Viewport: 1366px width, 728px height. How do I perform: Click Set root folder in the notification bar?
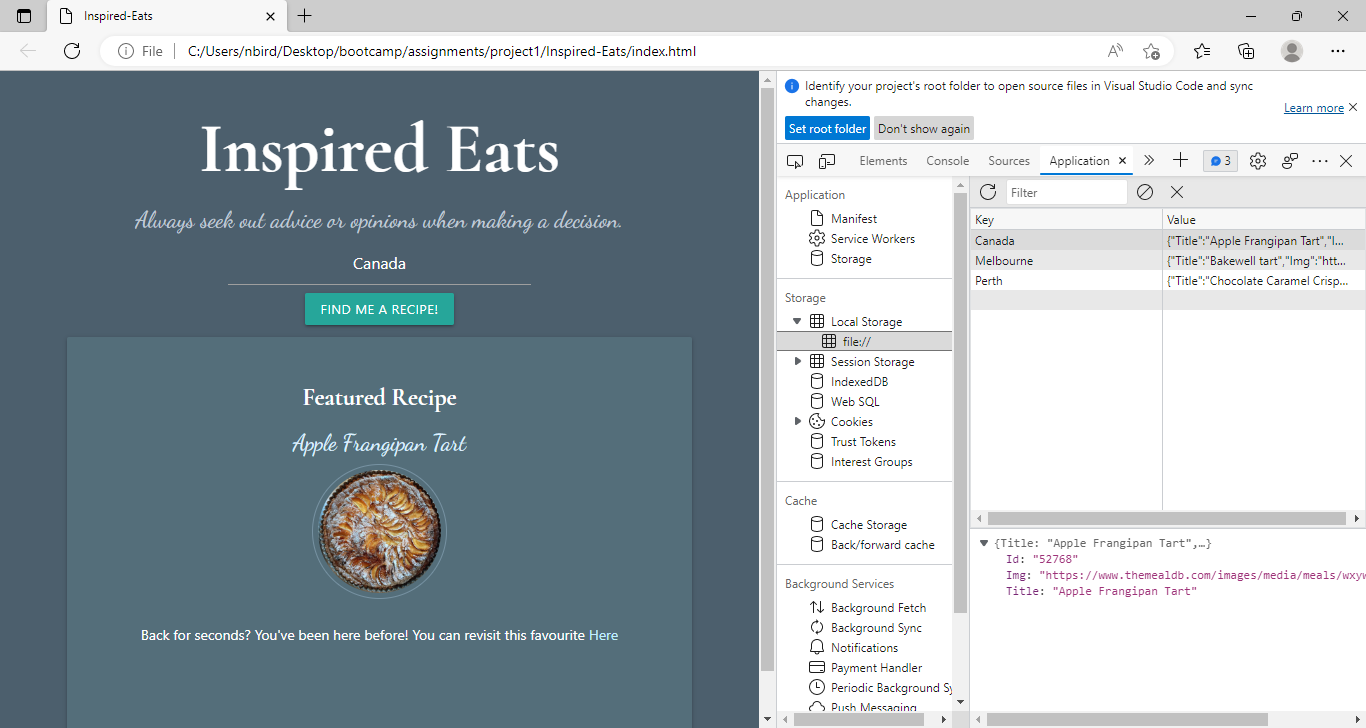[x=827, y=128]
